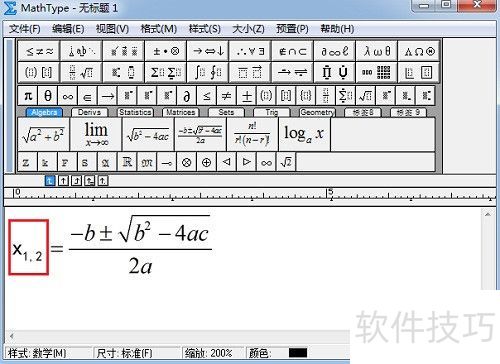
Task: Open the 格式(M) menu
Action: [x=158, y=29]
